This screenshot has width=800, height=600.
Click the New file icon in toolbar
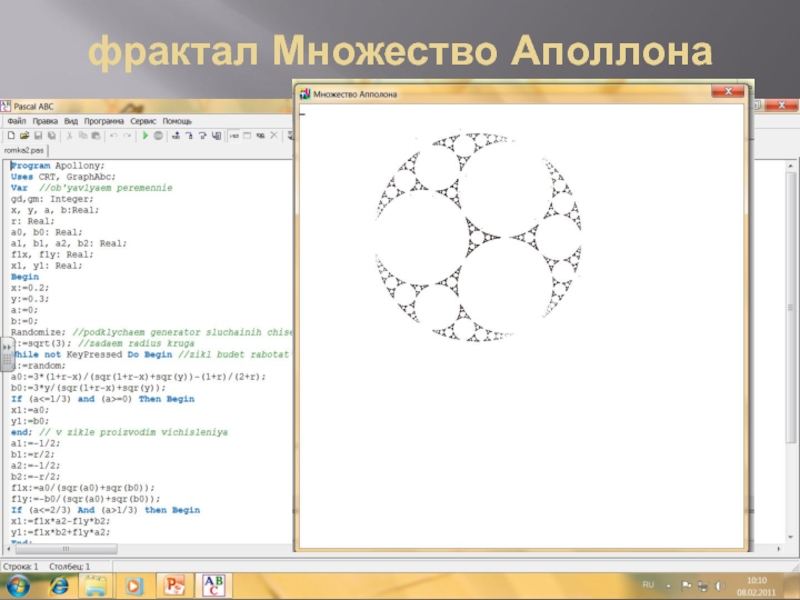(x=10, y=135)
